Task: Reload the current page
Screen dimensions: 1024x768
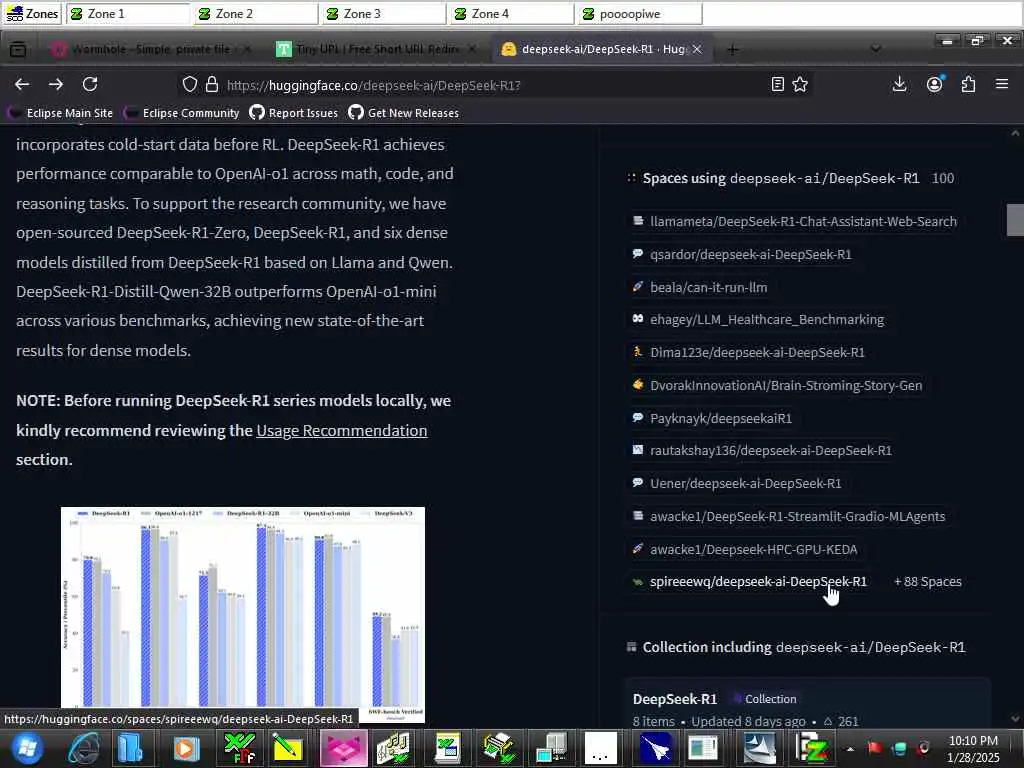Action: pos(90,84)
